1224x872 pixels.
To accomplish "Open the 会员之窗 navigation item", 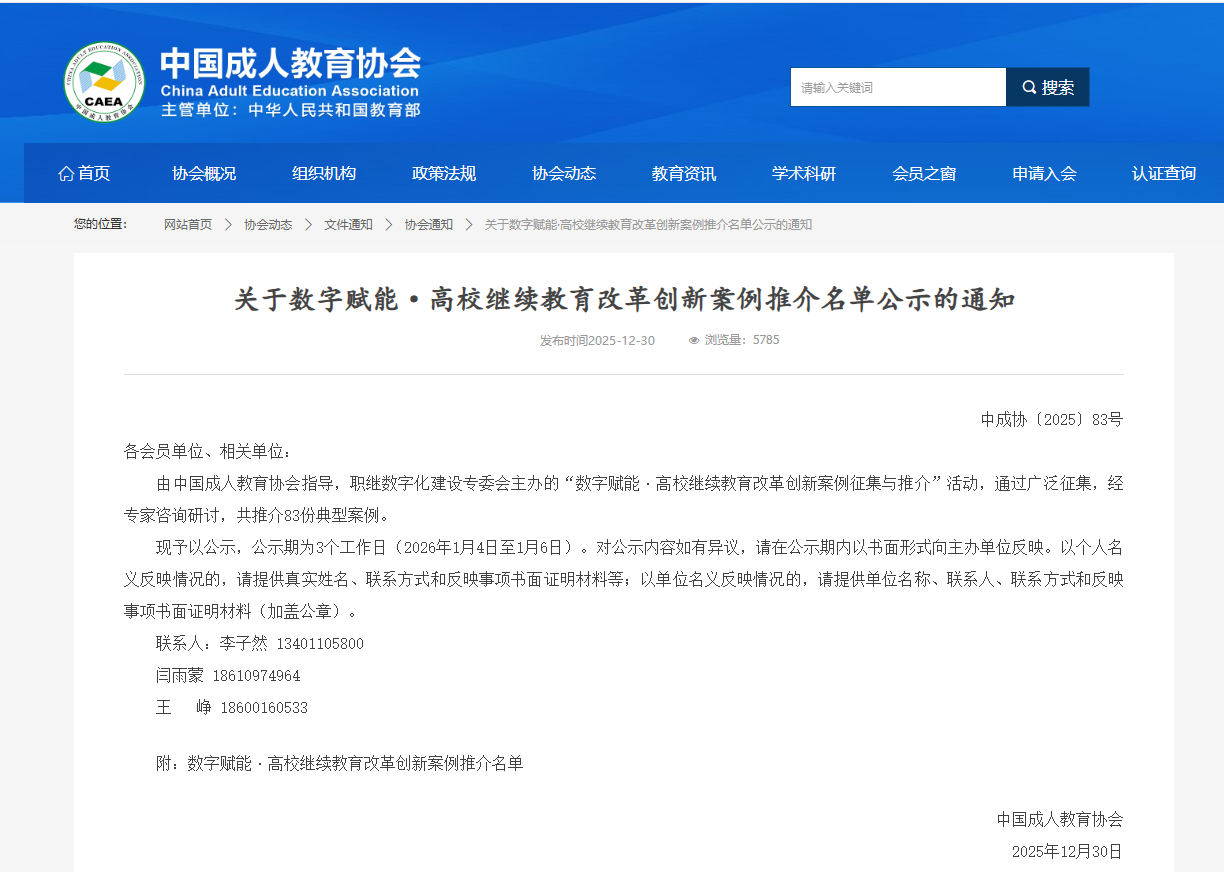I will (x=924, y=173).
